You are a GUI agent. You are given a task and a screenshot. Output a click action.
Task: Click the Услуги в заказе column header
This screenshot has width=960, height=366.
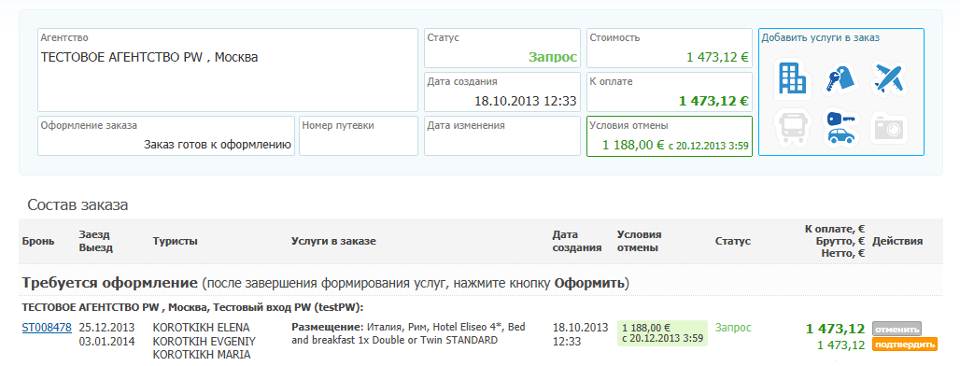334,241
